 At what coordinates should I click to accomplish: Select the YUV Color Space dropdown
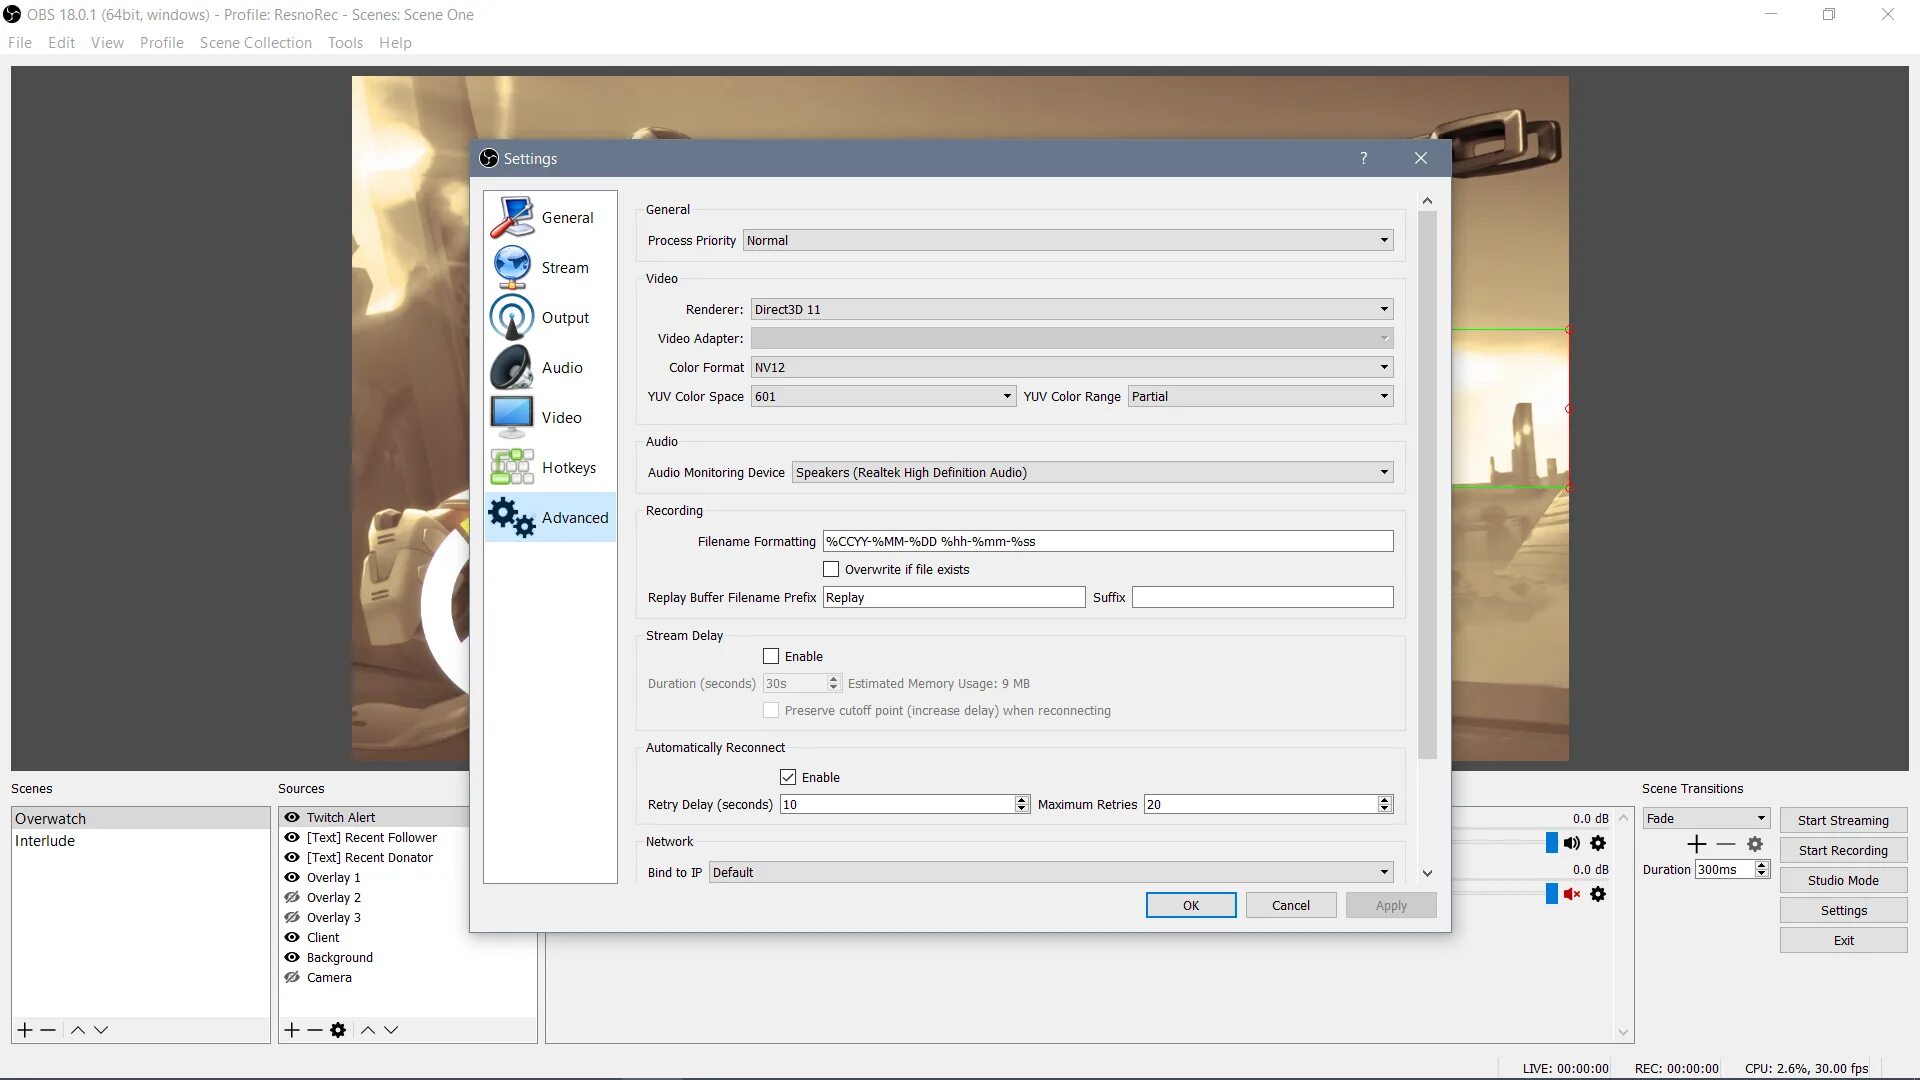point(881,396)
